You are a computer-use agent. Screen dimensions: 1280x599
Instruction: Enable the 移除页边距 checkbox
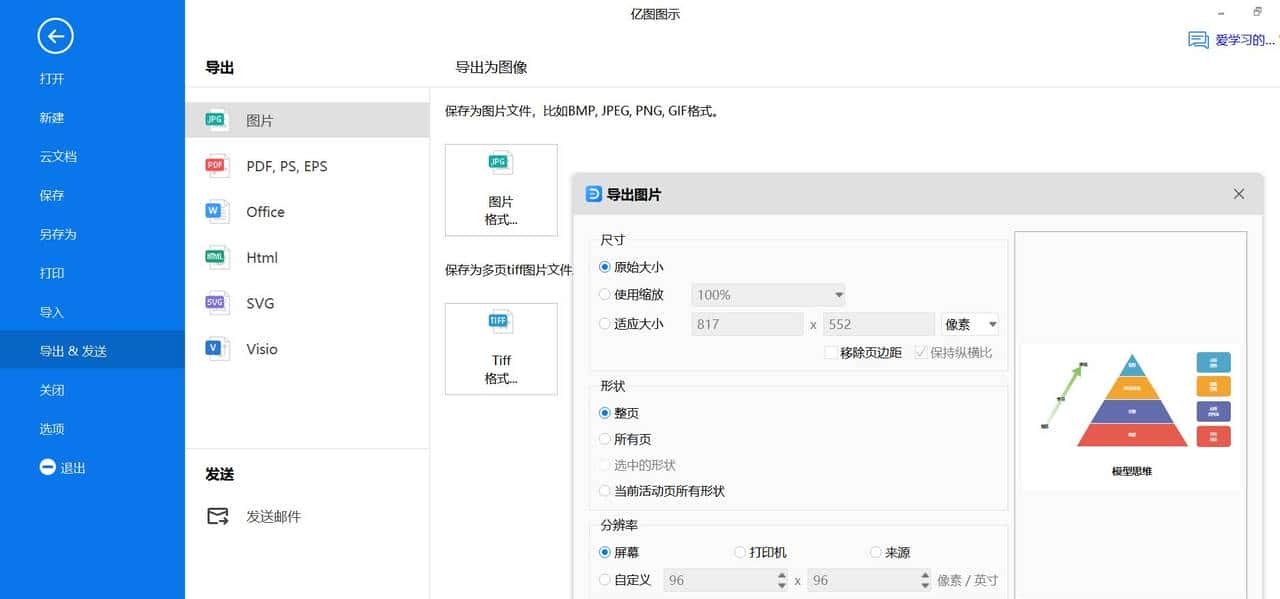point(830,352)
